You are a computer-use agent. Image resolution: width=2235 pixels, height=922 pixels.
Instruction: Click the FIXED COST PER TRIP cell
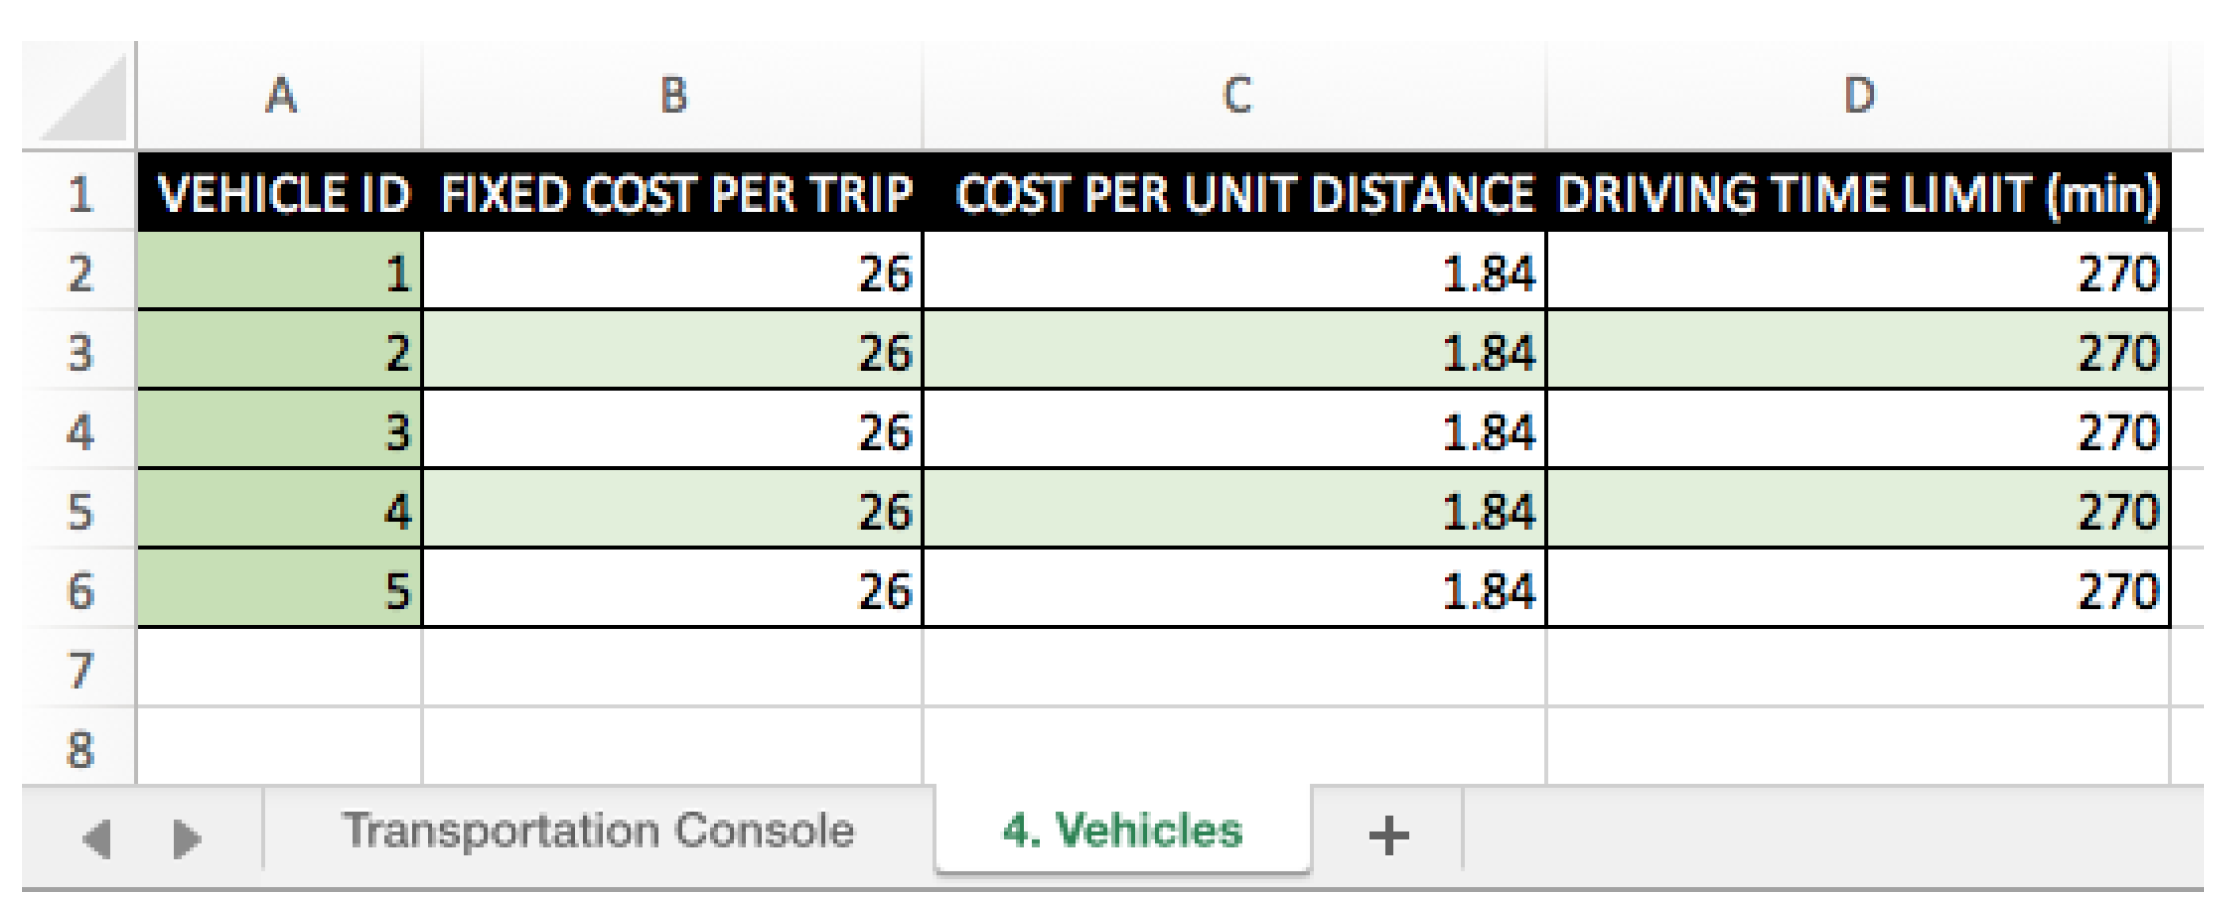pos(673,193)
